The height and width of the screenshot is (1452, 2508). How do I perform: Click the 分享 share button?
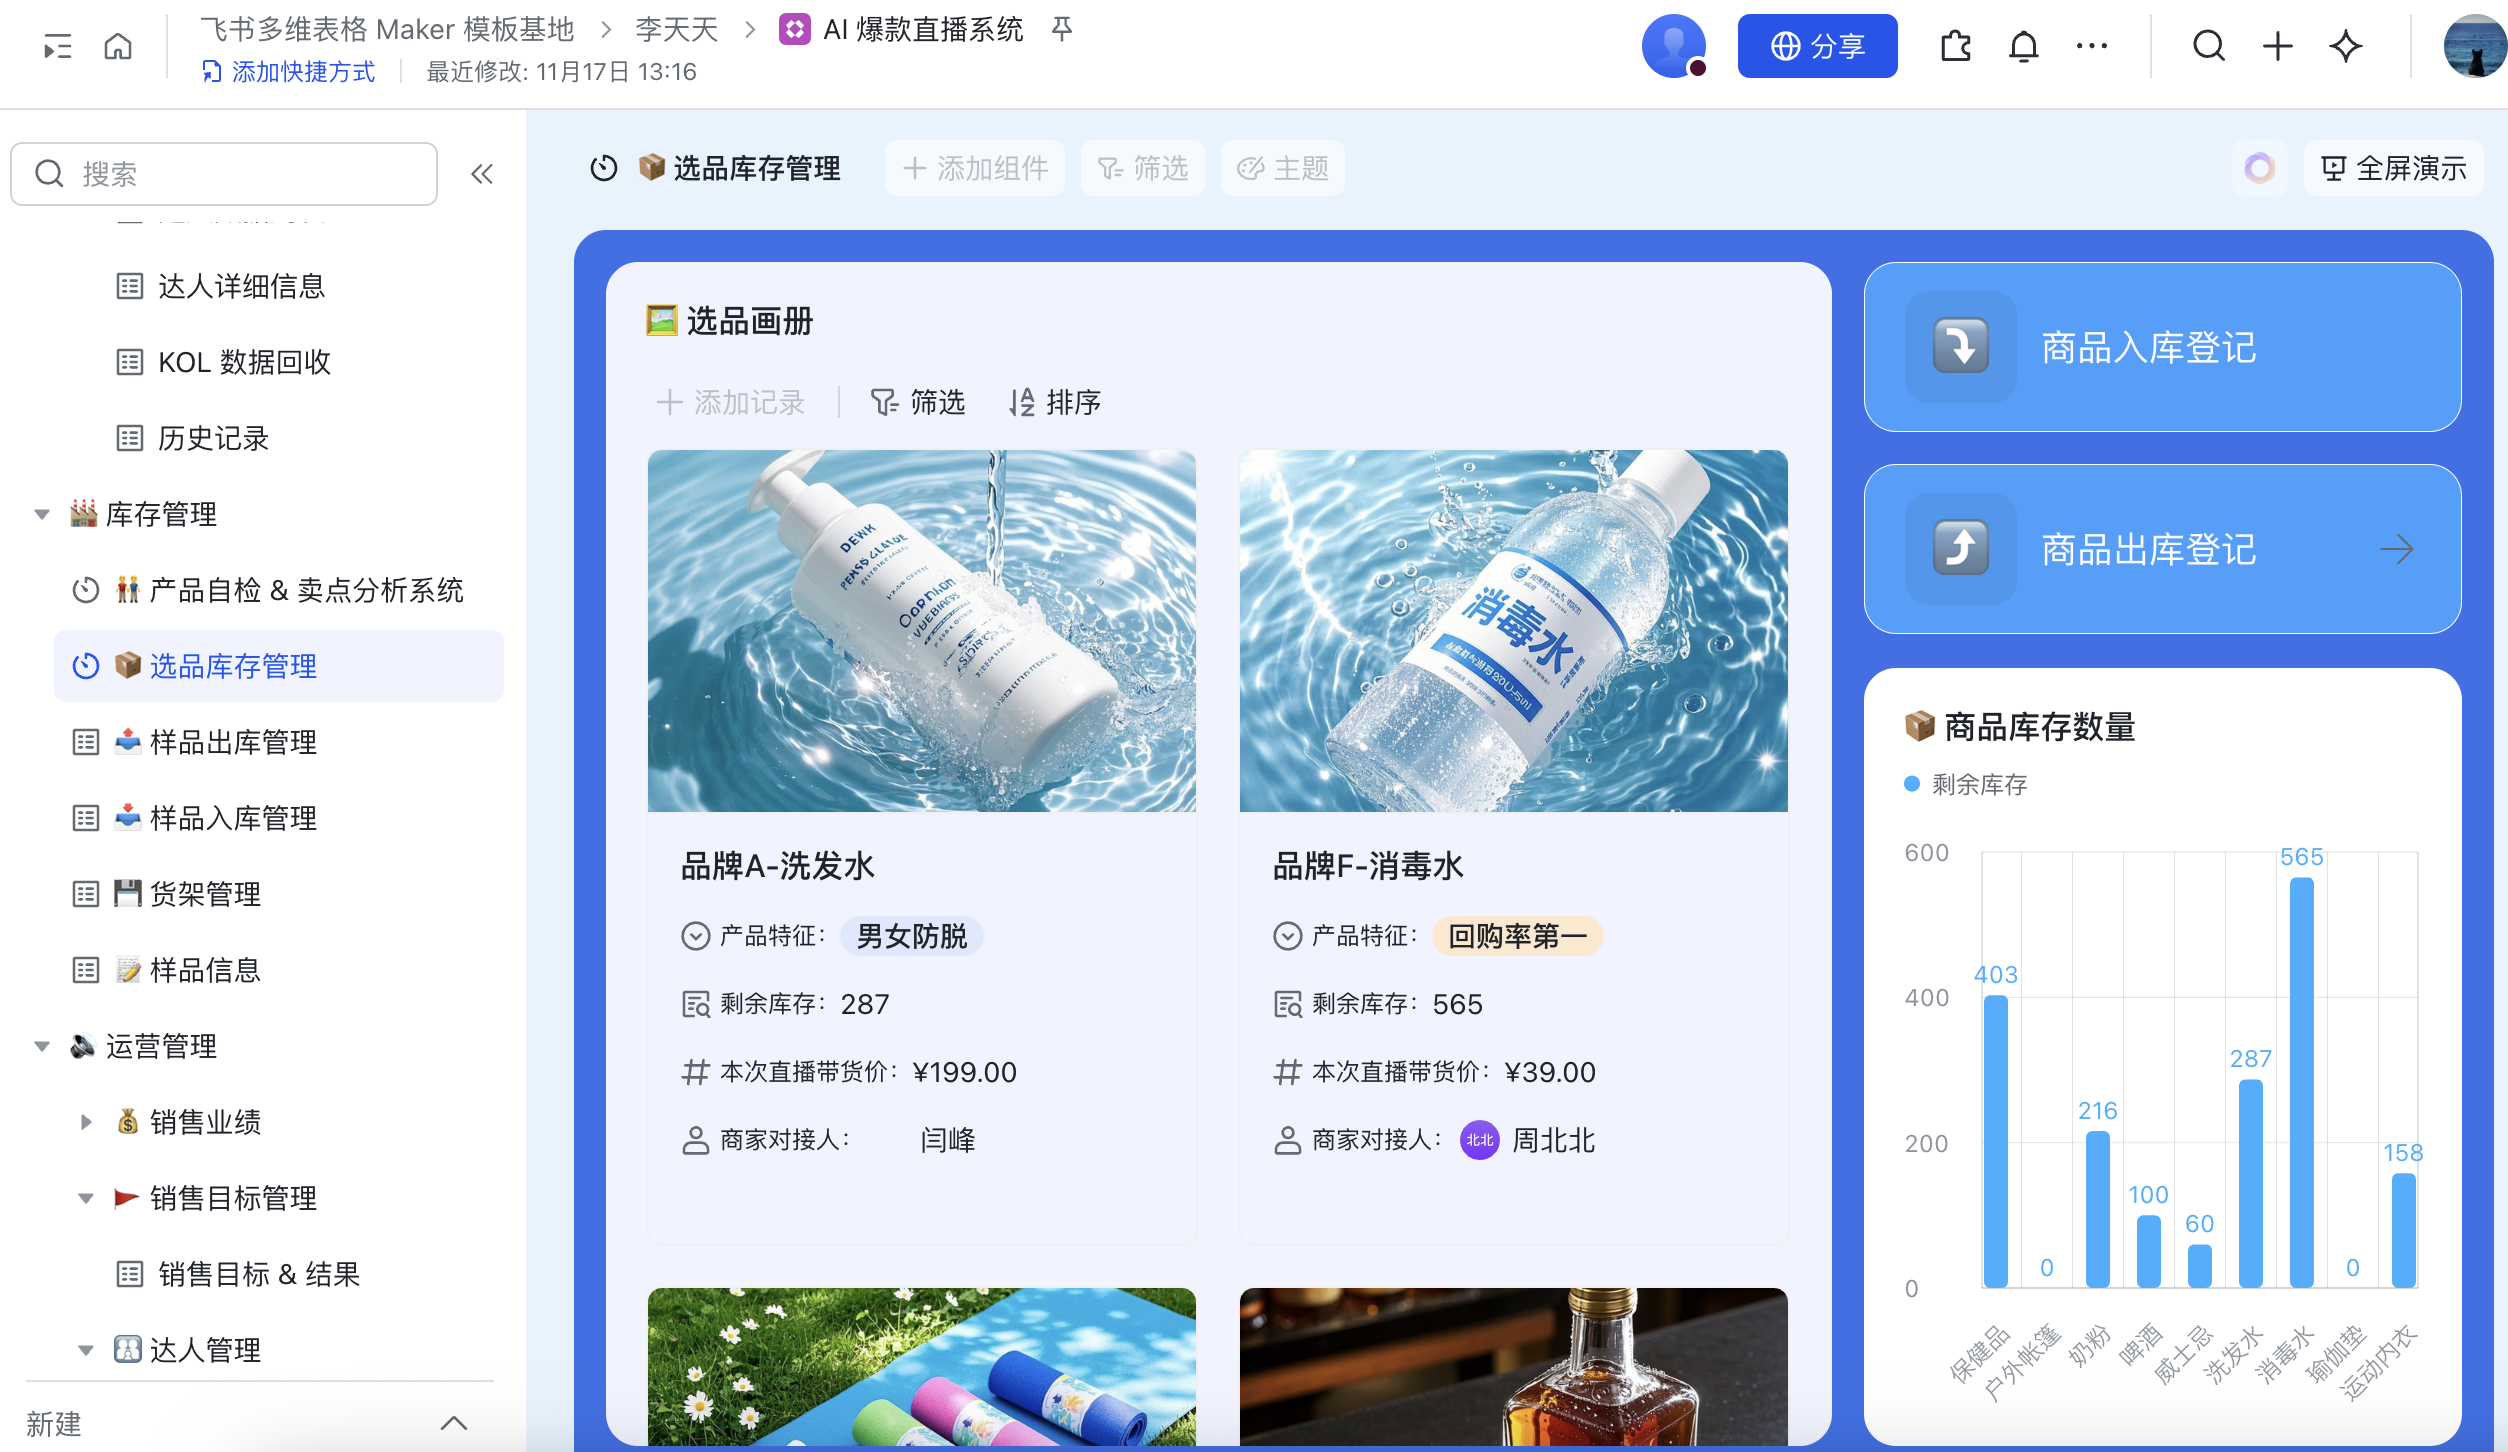[x=1816, y=46]
